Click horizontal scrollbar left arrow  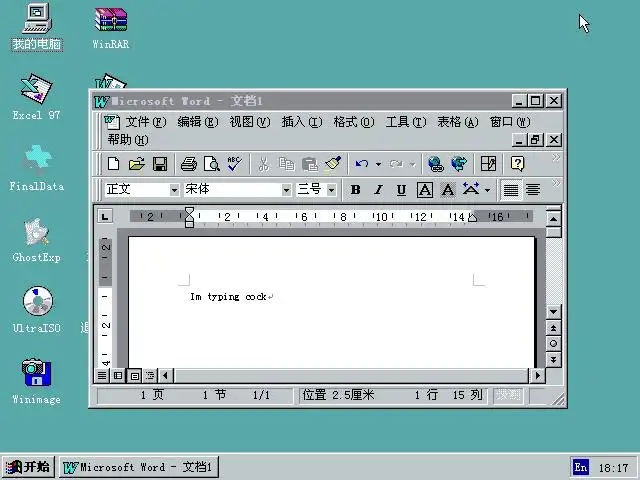(x=165, y=376)
